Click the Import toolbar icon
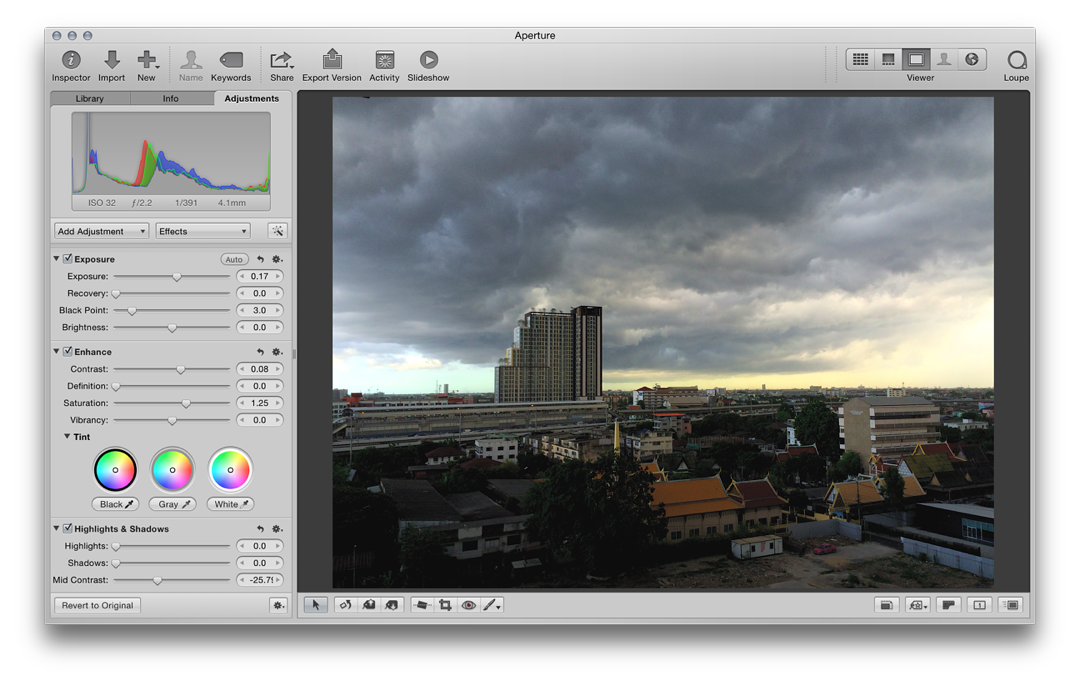This screenshot has height=686, width=1080. tap(112, 66)
